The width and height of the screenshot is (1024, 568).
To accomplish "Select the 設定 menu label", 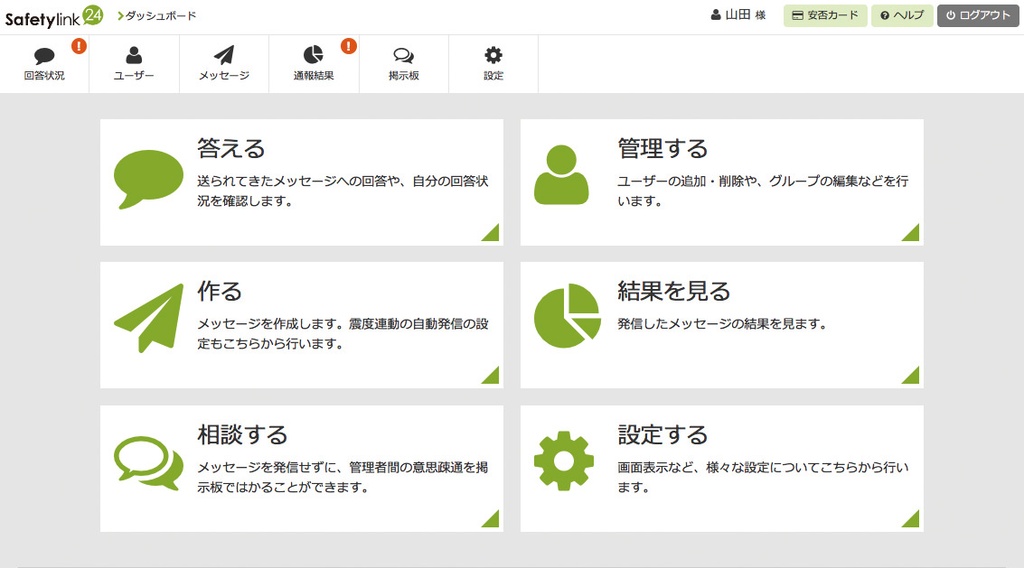I will (x=494, y=76).
